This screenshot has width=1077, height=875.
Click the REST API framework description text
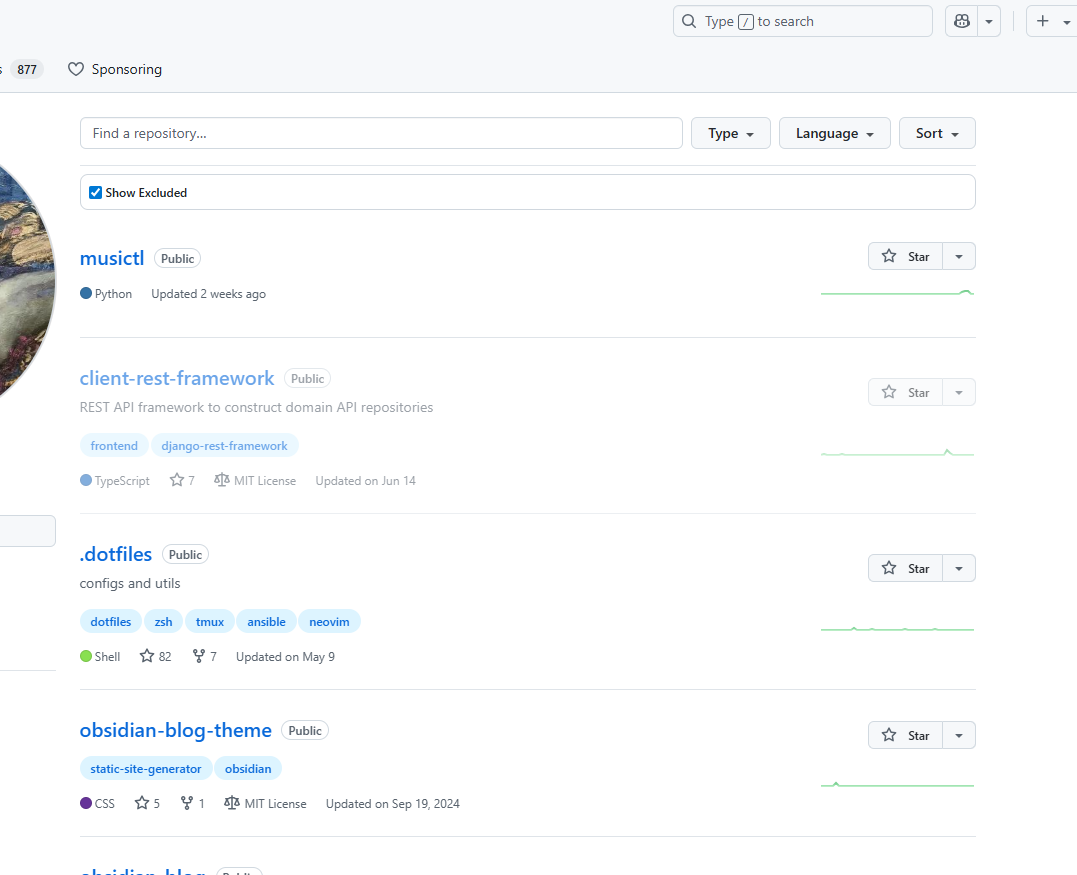point(256,407)
